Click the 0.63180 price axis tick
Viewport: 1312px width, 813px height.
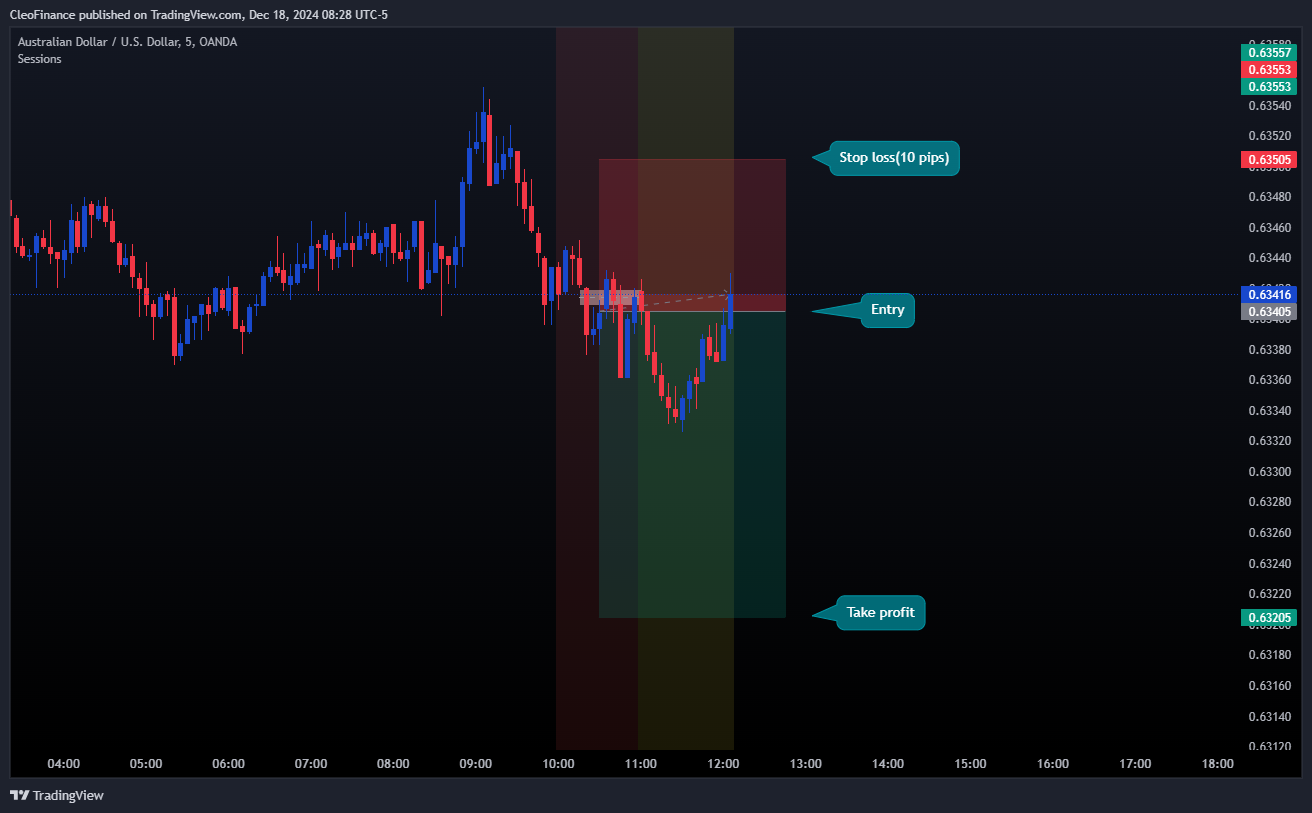click(1269, 655)
